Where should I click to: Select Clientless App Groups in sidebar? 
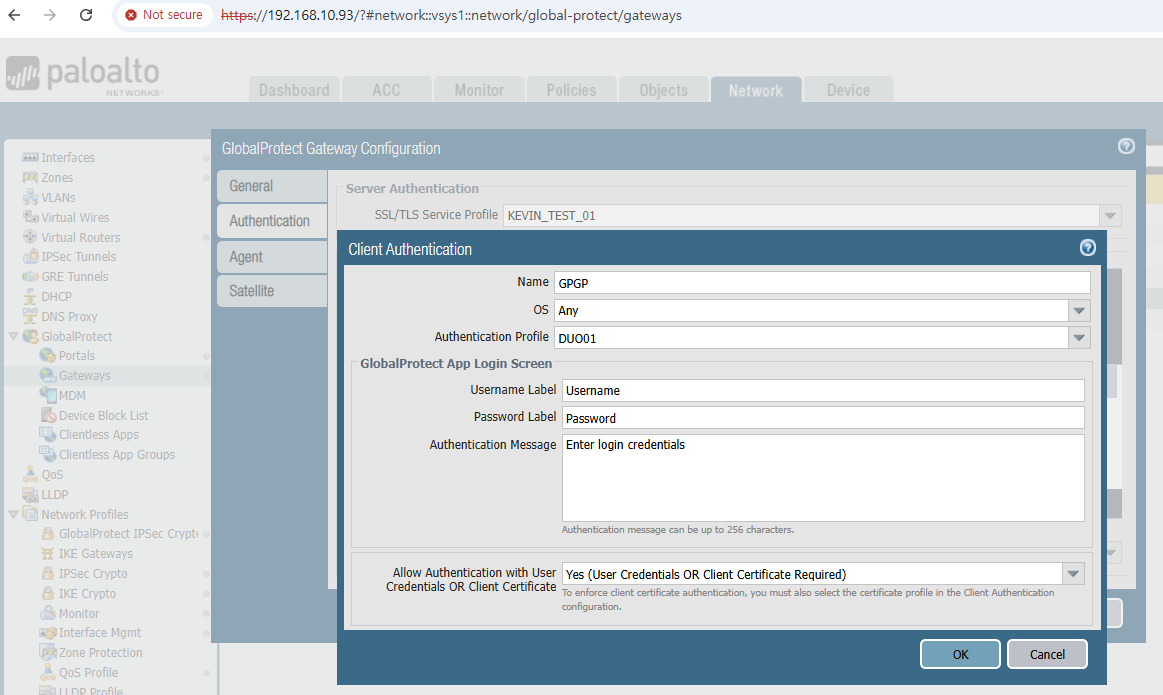click(116, 455)
